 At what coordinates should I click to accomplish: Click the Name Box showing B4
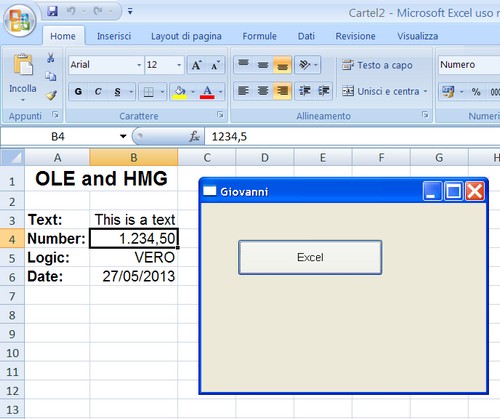58,137
